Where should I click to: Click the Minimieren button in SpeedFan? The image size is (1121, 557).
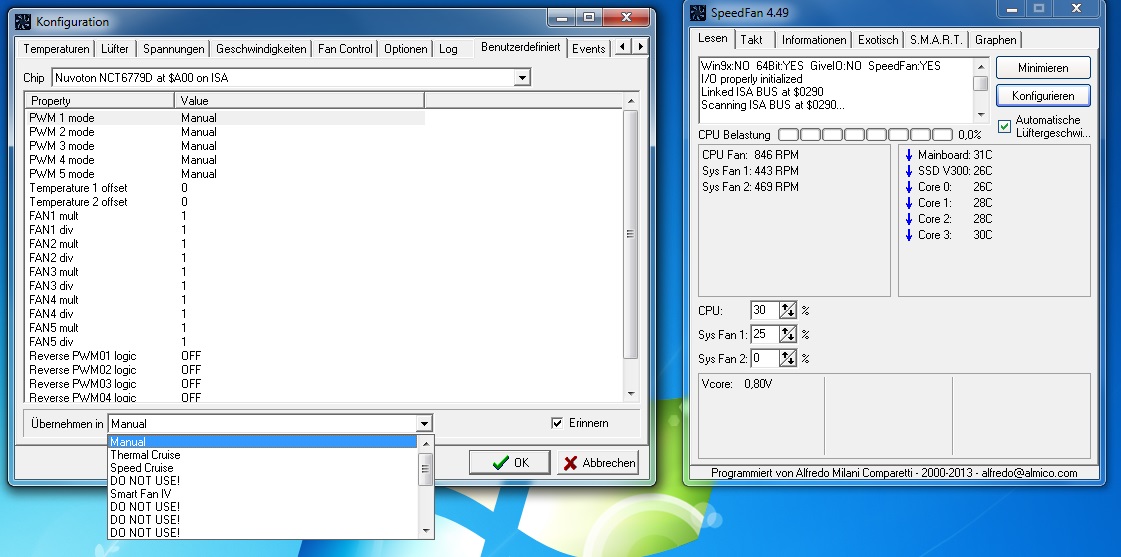(x=1043, y=68)
